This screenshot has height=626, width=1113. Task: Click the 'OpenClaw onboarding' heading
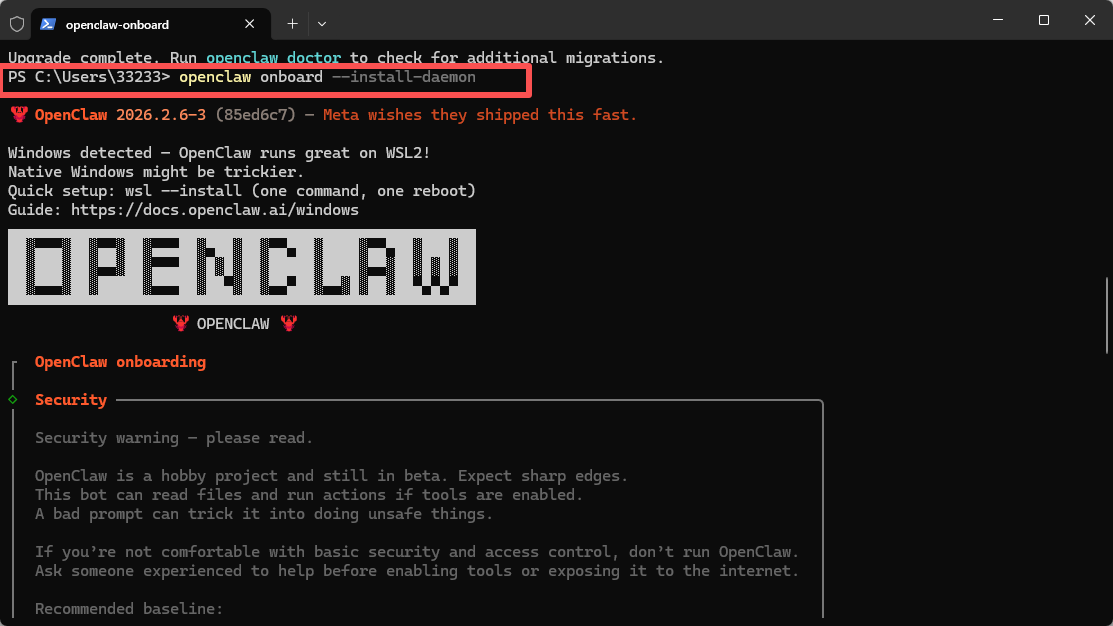pyautogui.click(x=120, y=362)
